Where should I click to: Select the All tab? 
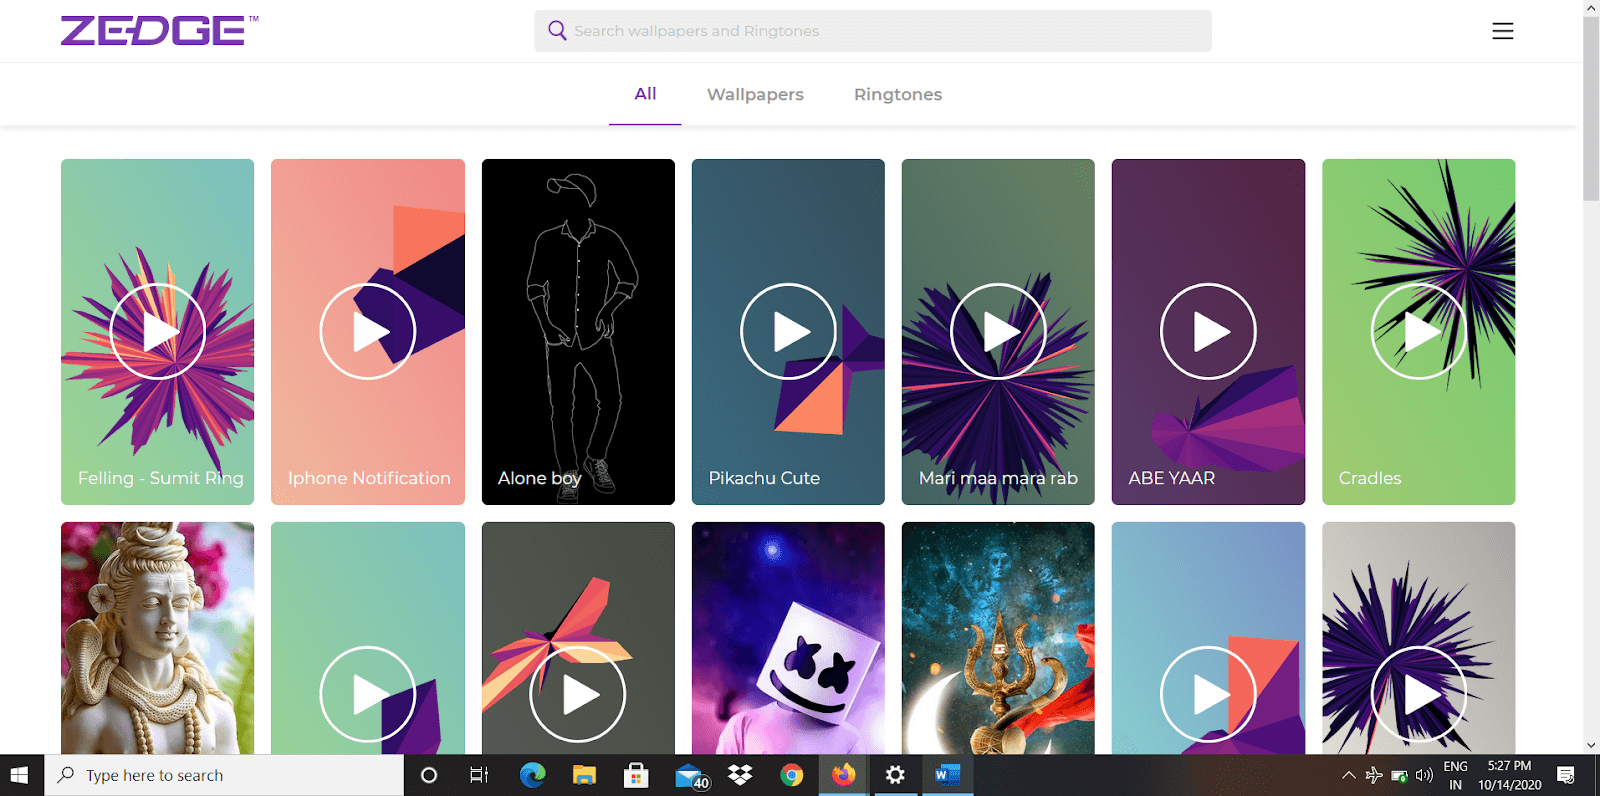[x=645, y=94]
